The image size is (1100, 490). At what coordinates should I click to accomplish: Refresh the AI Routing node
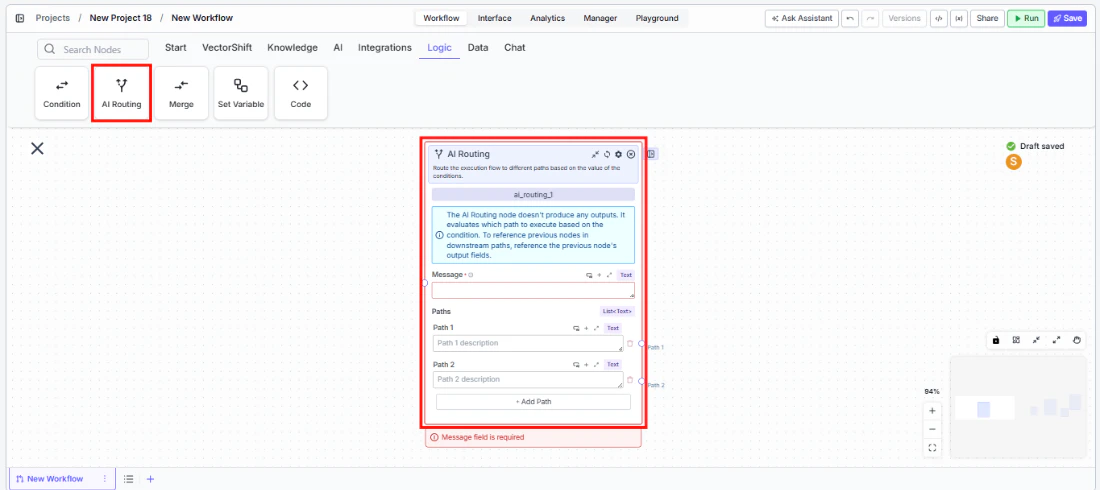tap(607, 154)
